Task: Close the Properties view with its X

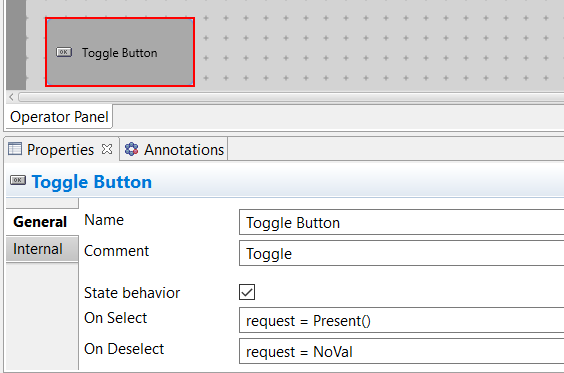Action: tap(107, 149)
